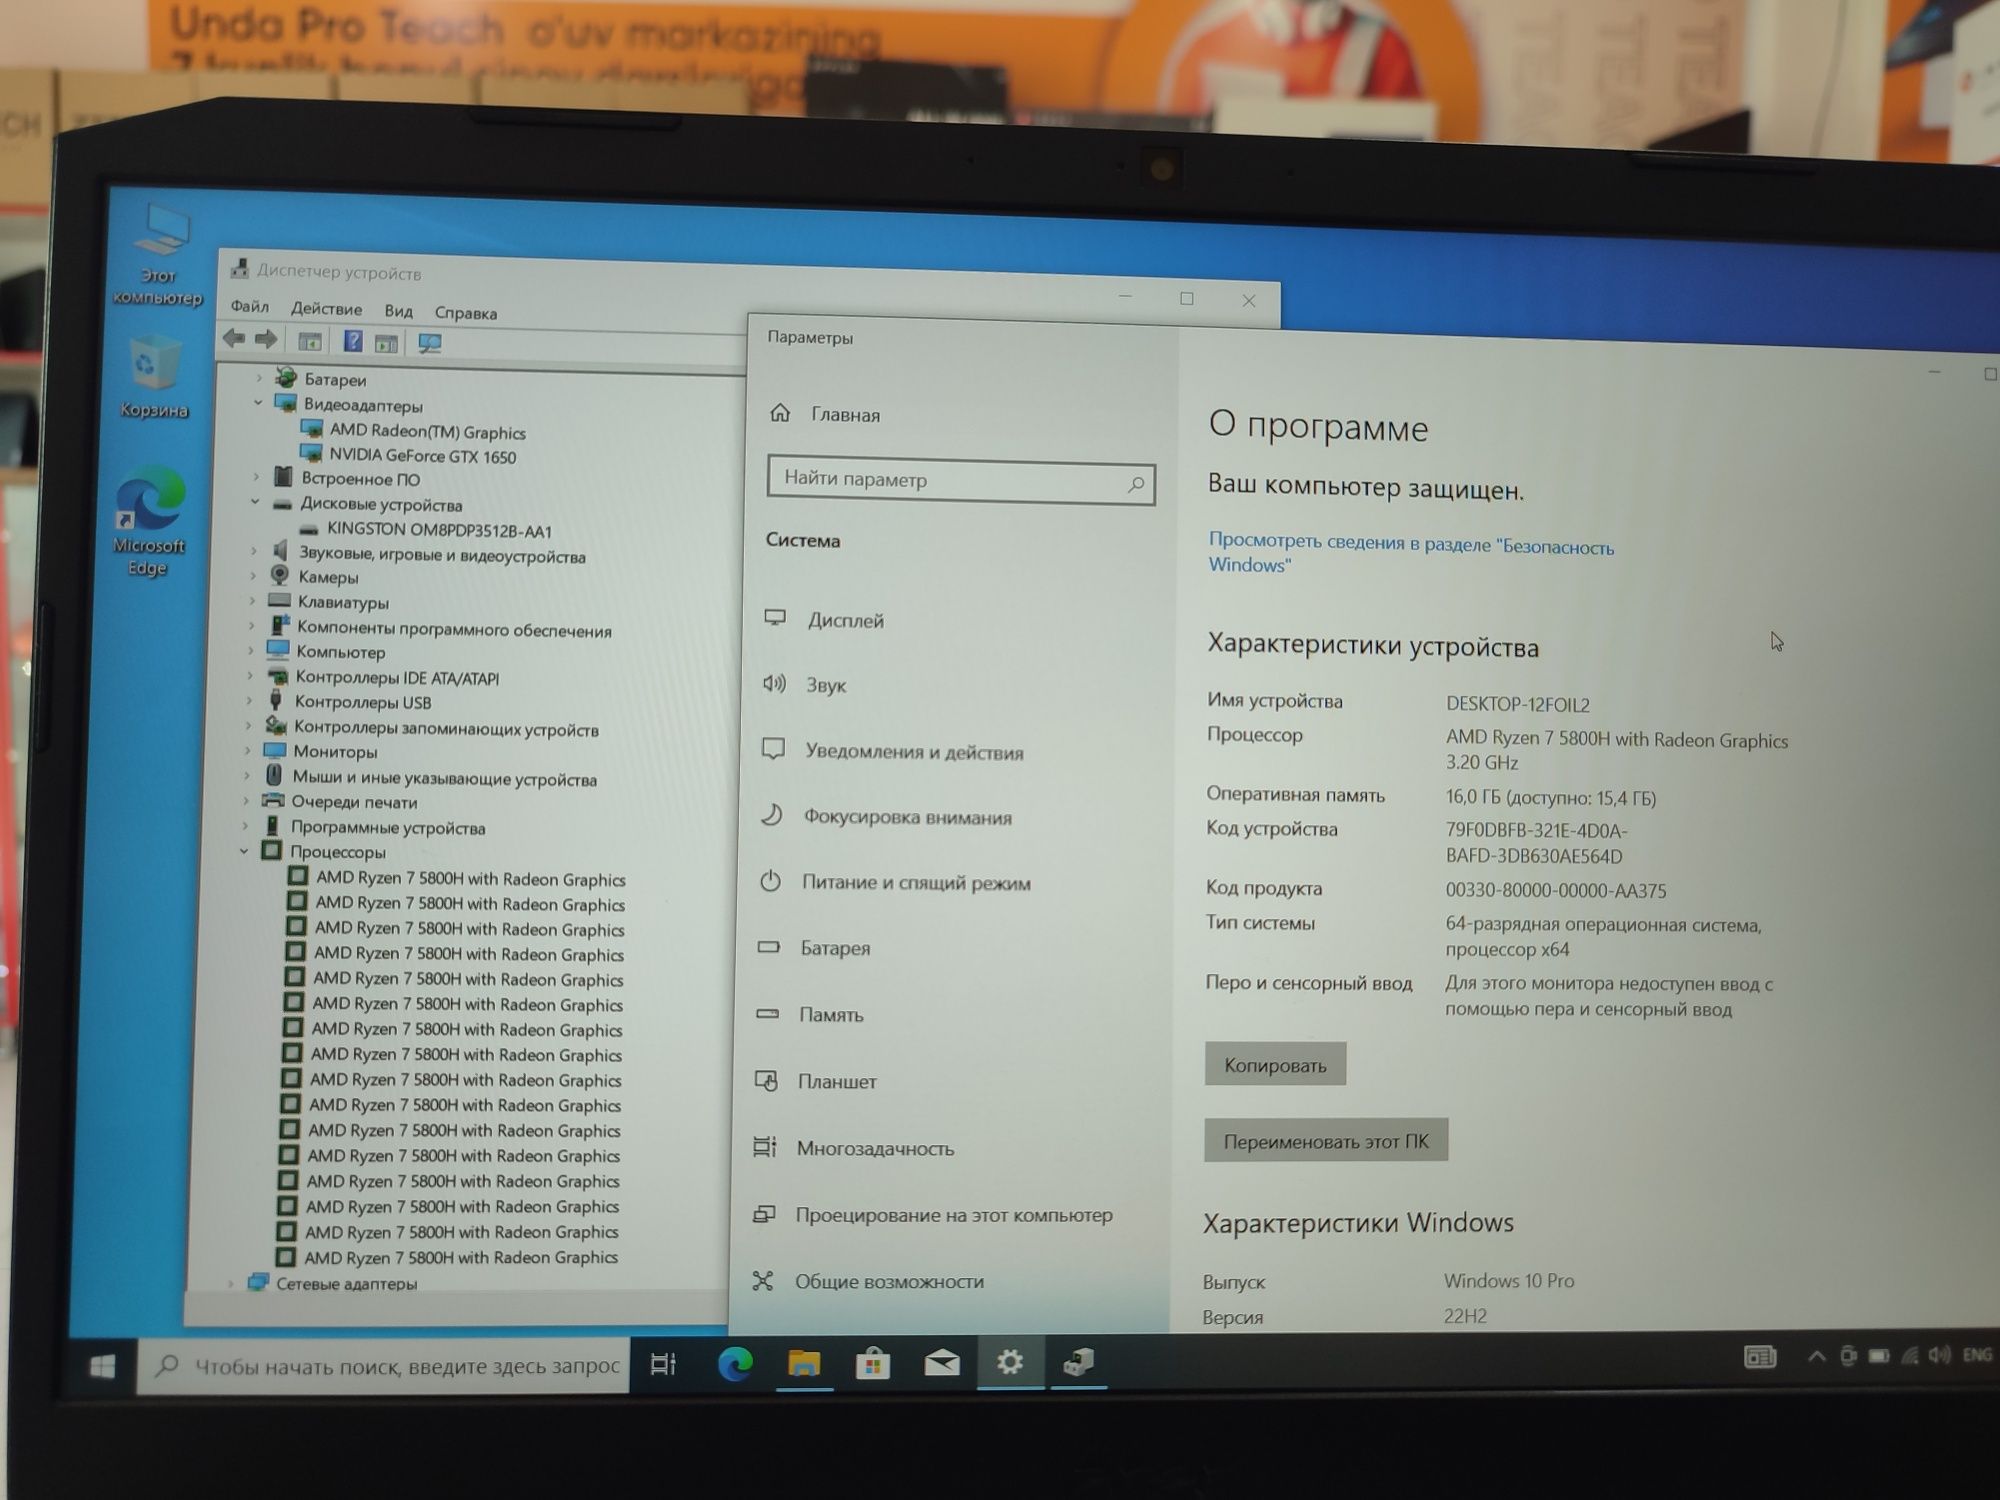Screen dimensions: 2000x1500
Task: Expand Контроллеры USB node
Action: 250,701
